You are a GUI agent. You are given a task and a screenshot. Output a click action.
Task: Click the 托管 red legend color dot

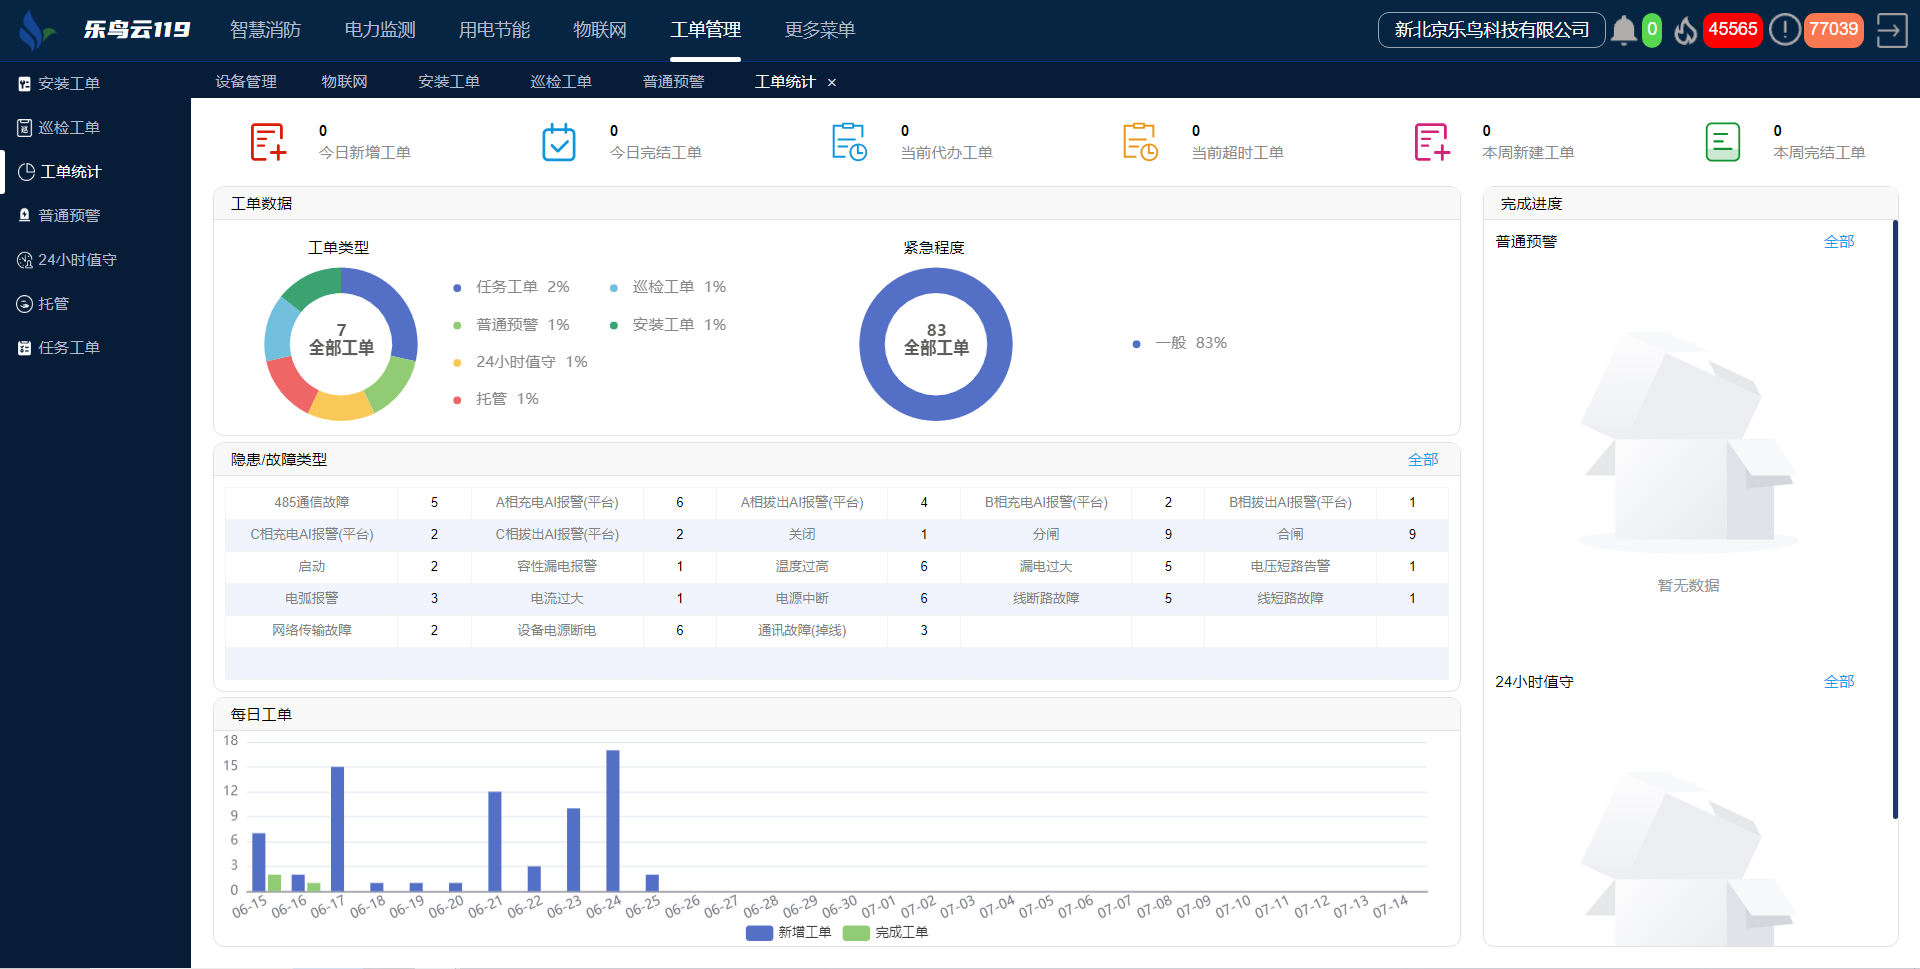click(457, 400)
